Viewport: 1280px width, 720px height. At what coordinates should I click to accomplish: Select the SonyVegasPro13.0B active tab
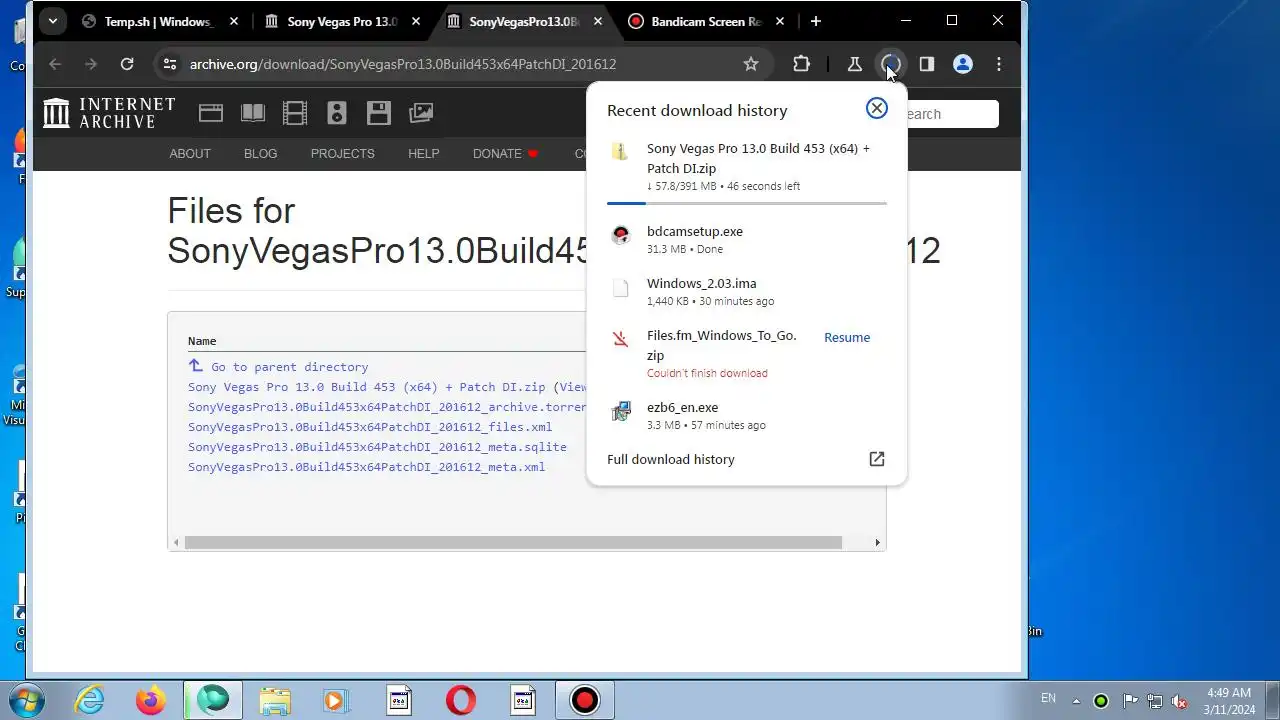coord(524,21)
